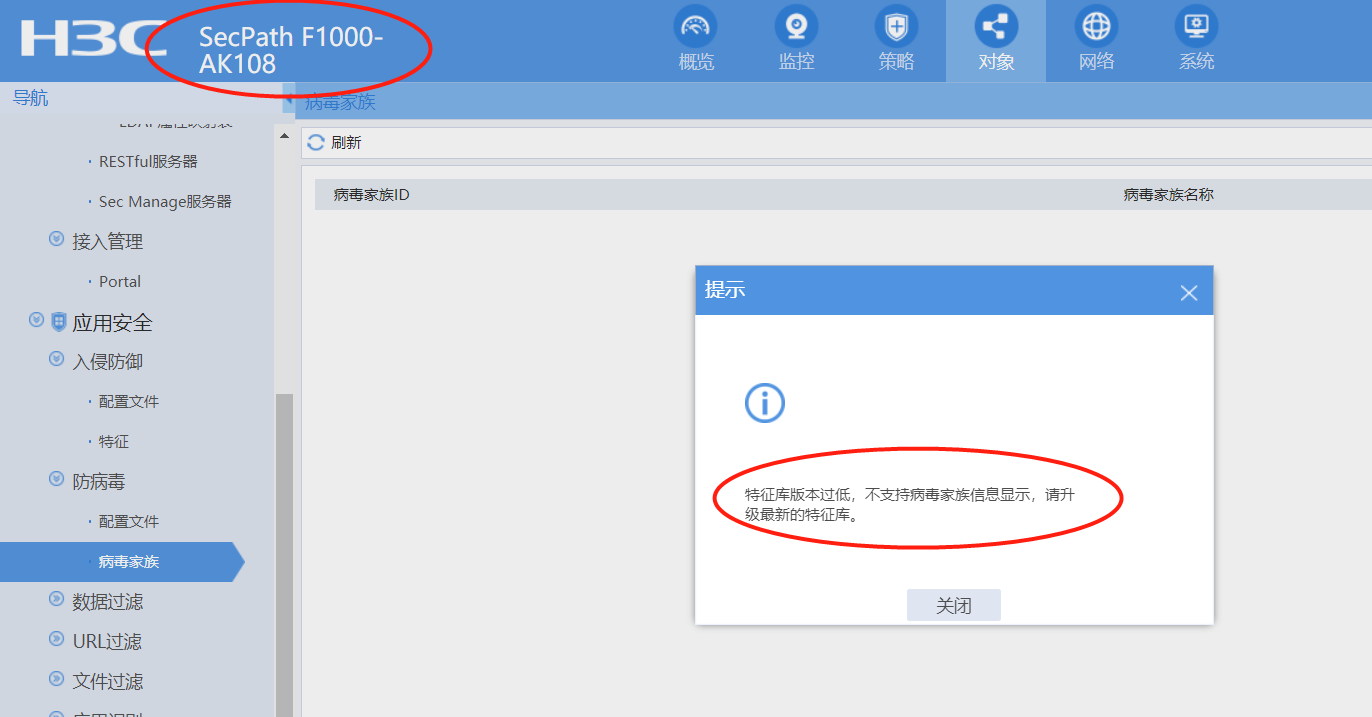1372x717 pixels.
Task: Click the 病毒家族 page title
Action: pos(340,101)
